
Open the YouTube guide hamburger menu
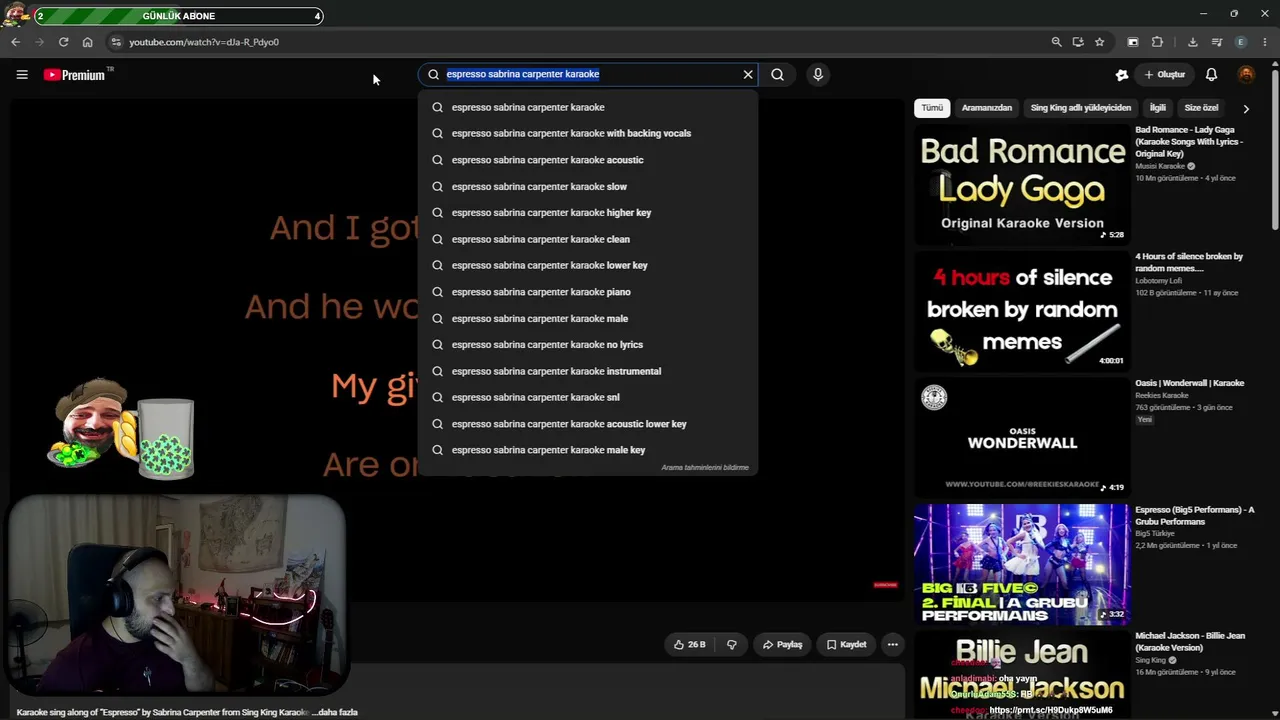tap(22, 74)
